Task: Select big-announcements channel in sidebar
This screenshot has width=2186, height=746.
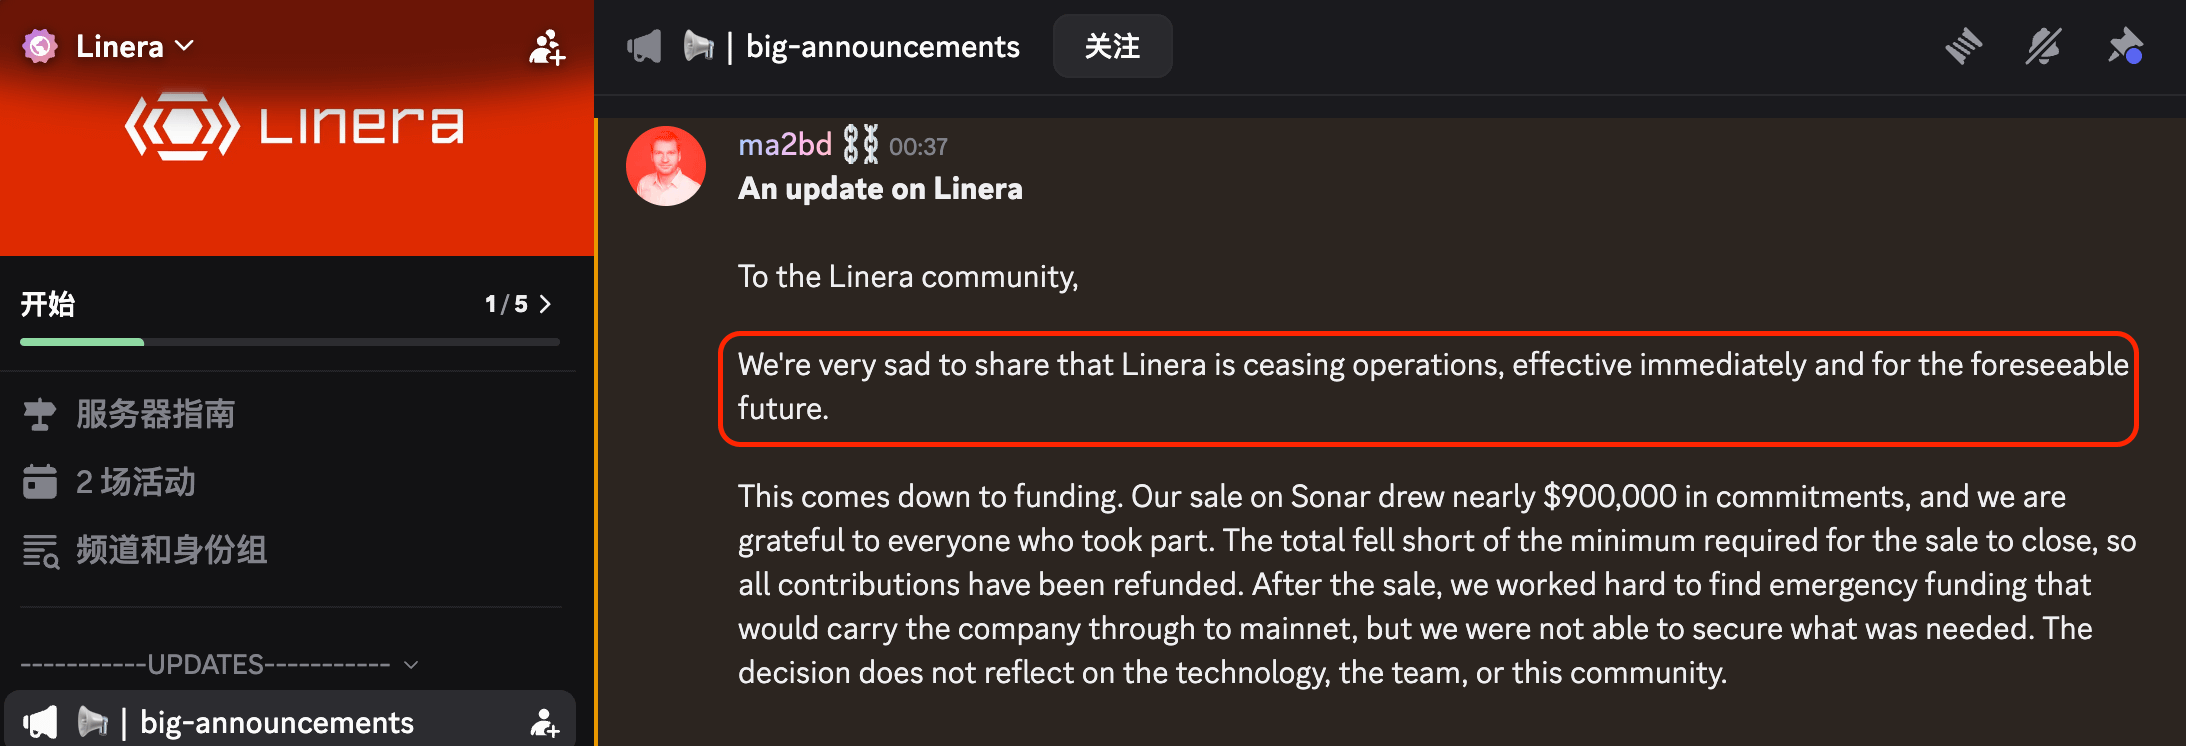Action: click(x=276, y=722)
